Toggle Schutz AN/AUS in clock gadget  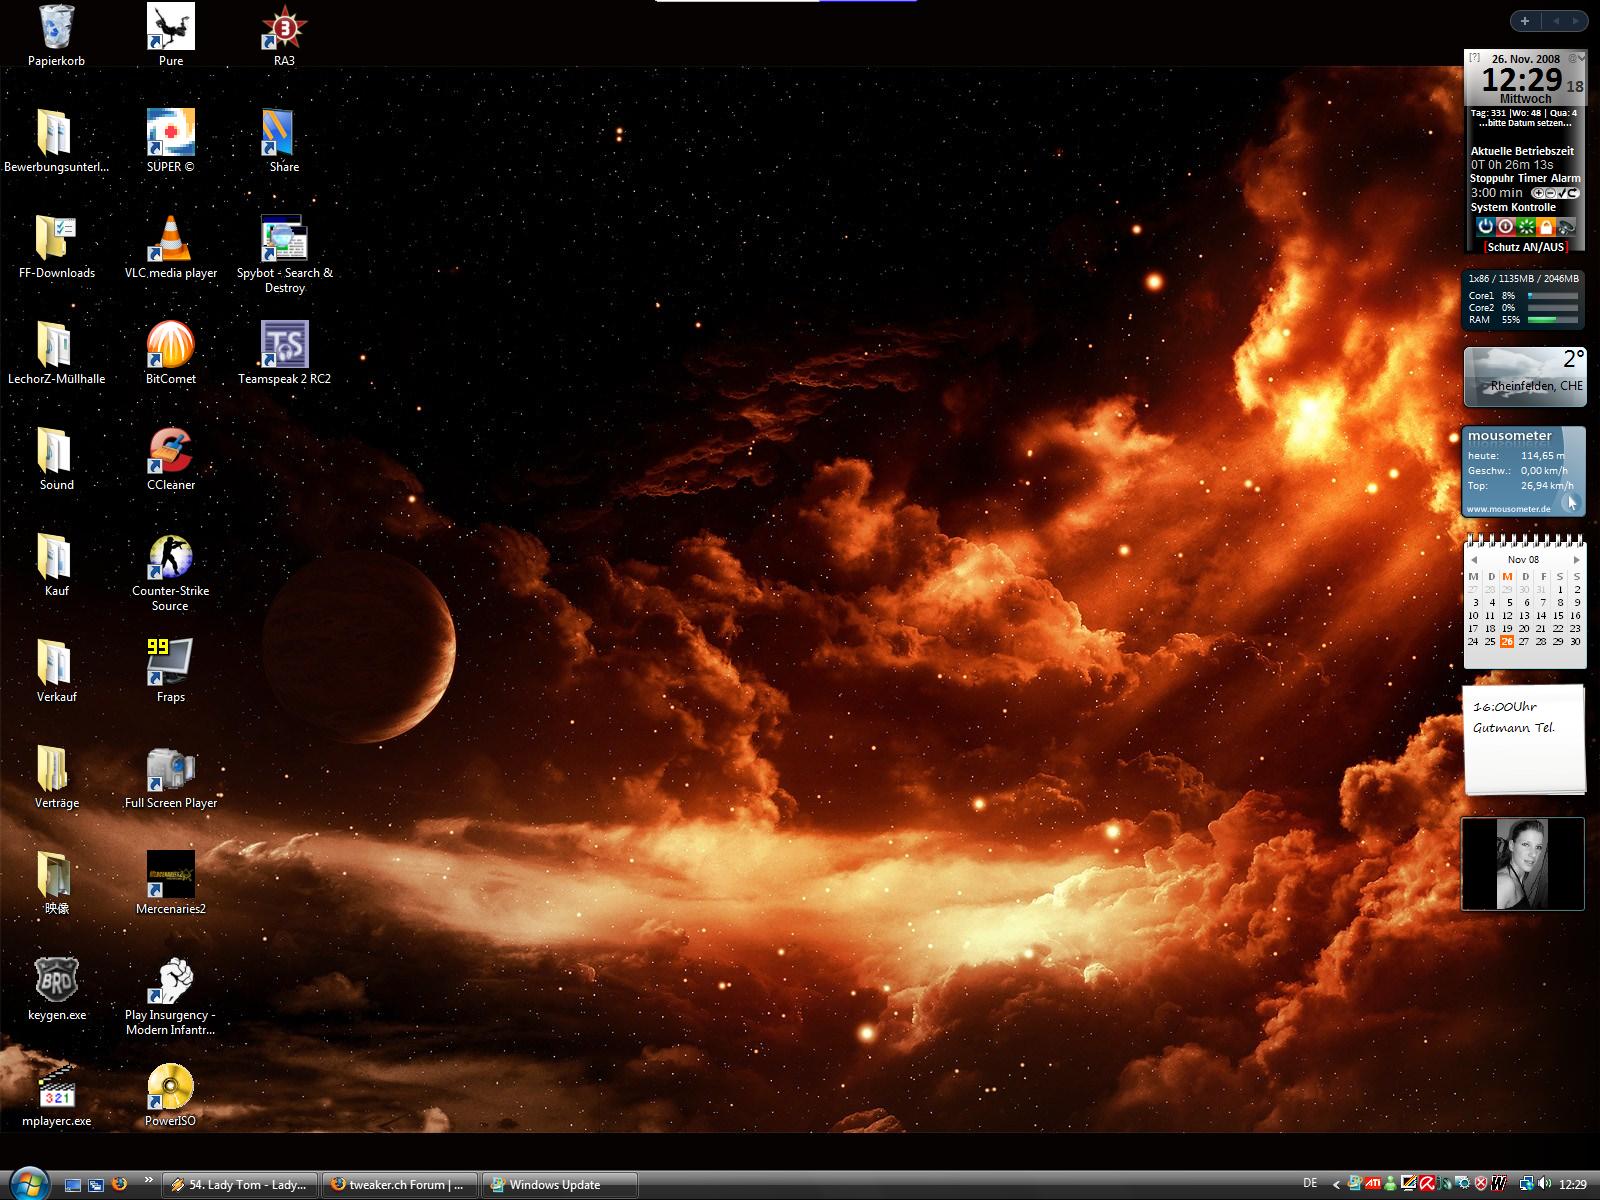pyautogui.click(x=1525, y=247)
